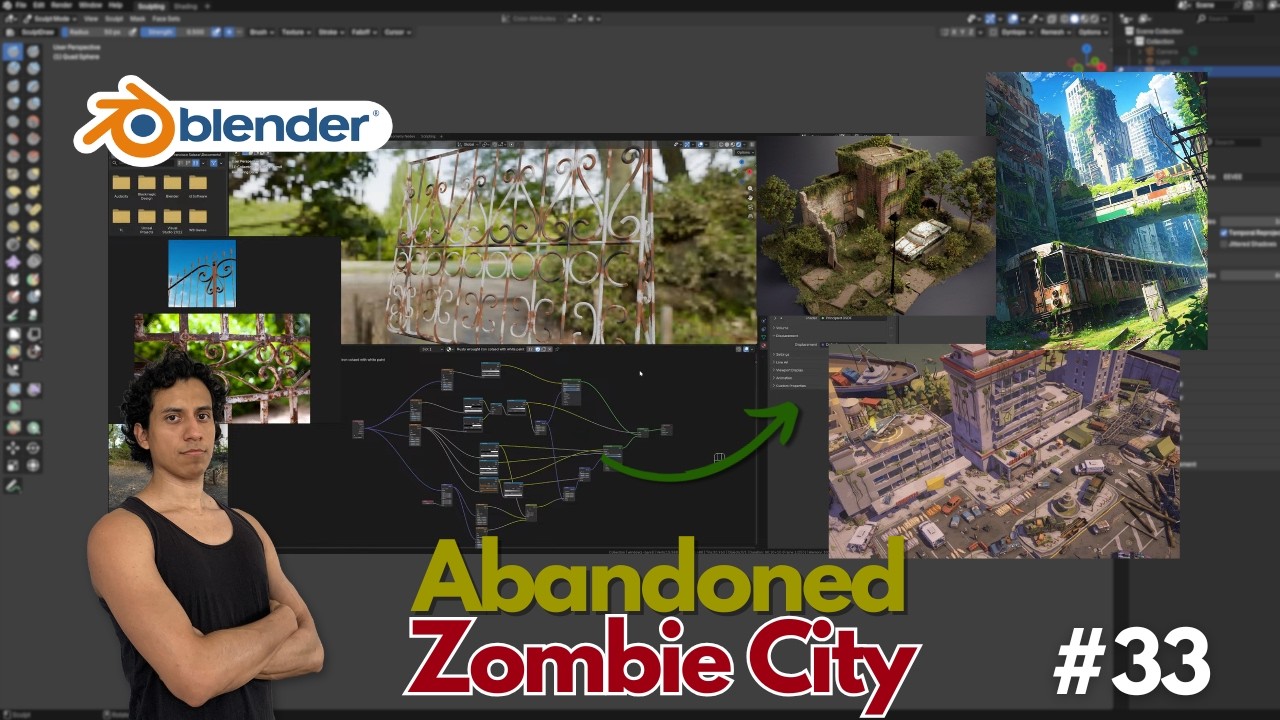Open the Help menu

click(116, 5)
